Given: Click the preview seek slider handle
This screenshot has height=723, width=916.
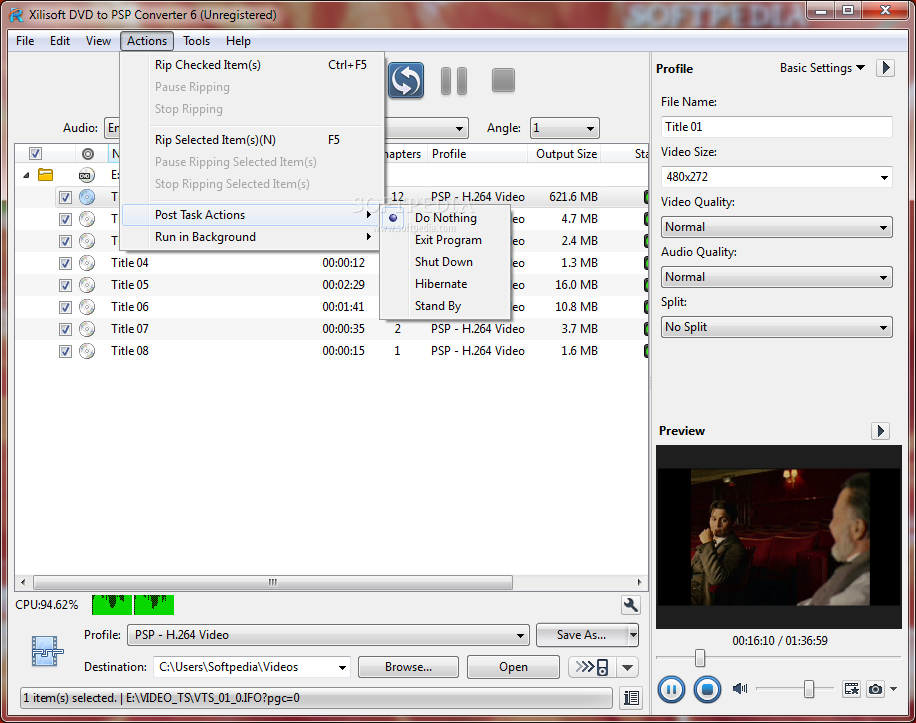Looking at the screenshot, I should (x=700, y=658).
